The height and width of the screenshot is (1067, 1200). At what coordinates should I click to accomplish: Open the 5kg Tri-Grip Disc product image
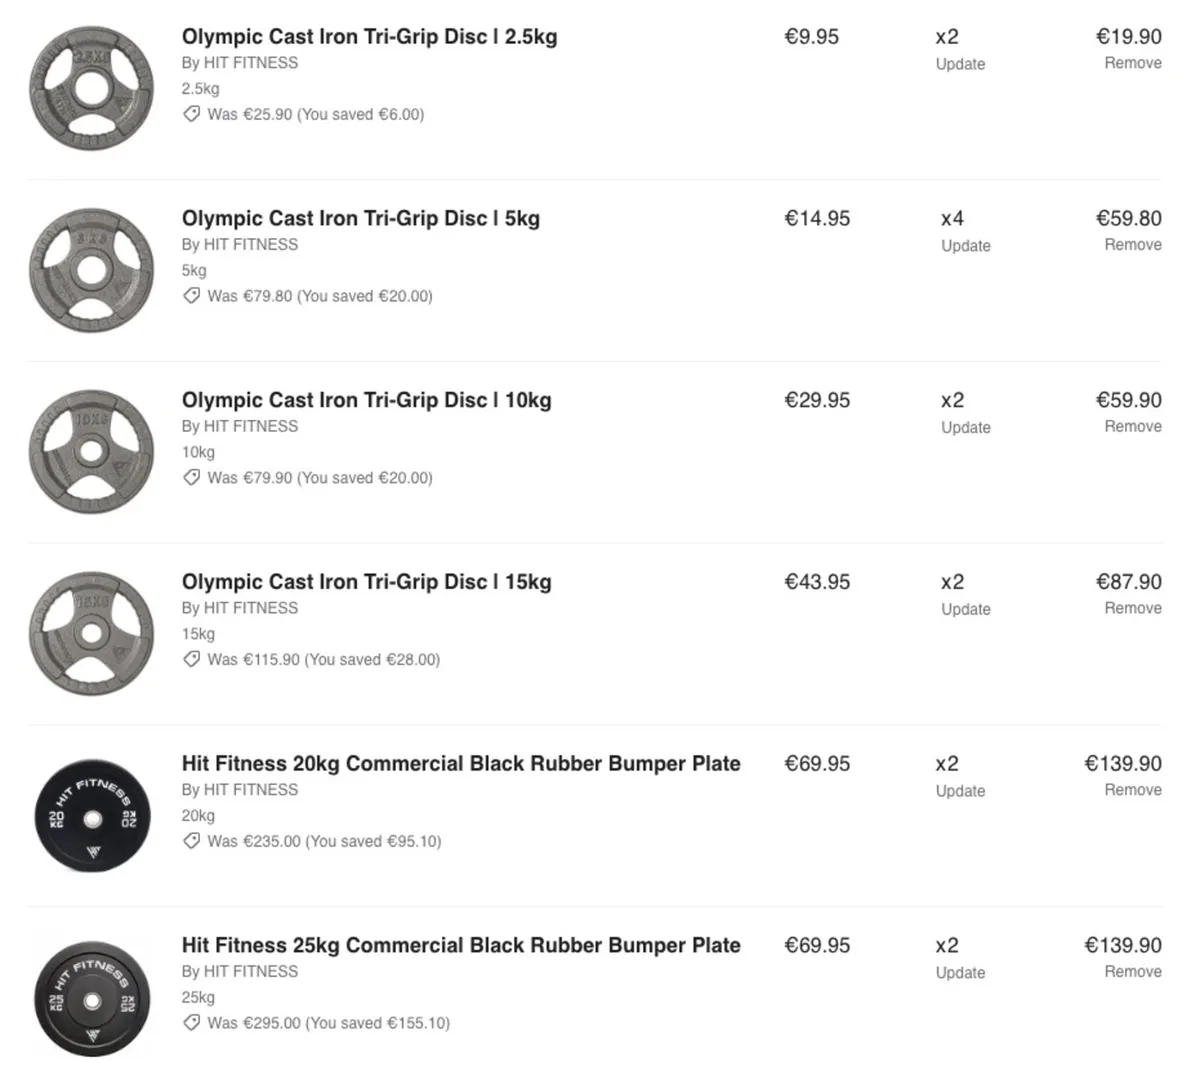click(91, 270)
